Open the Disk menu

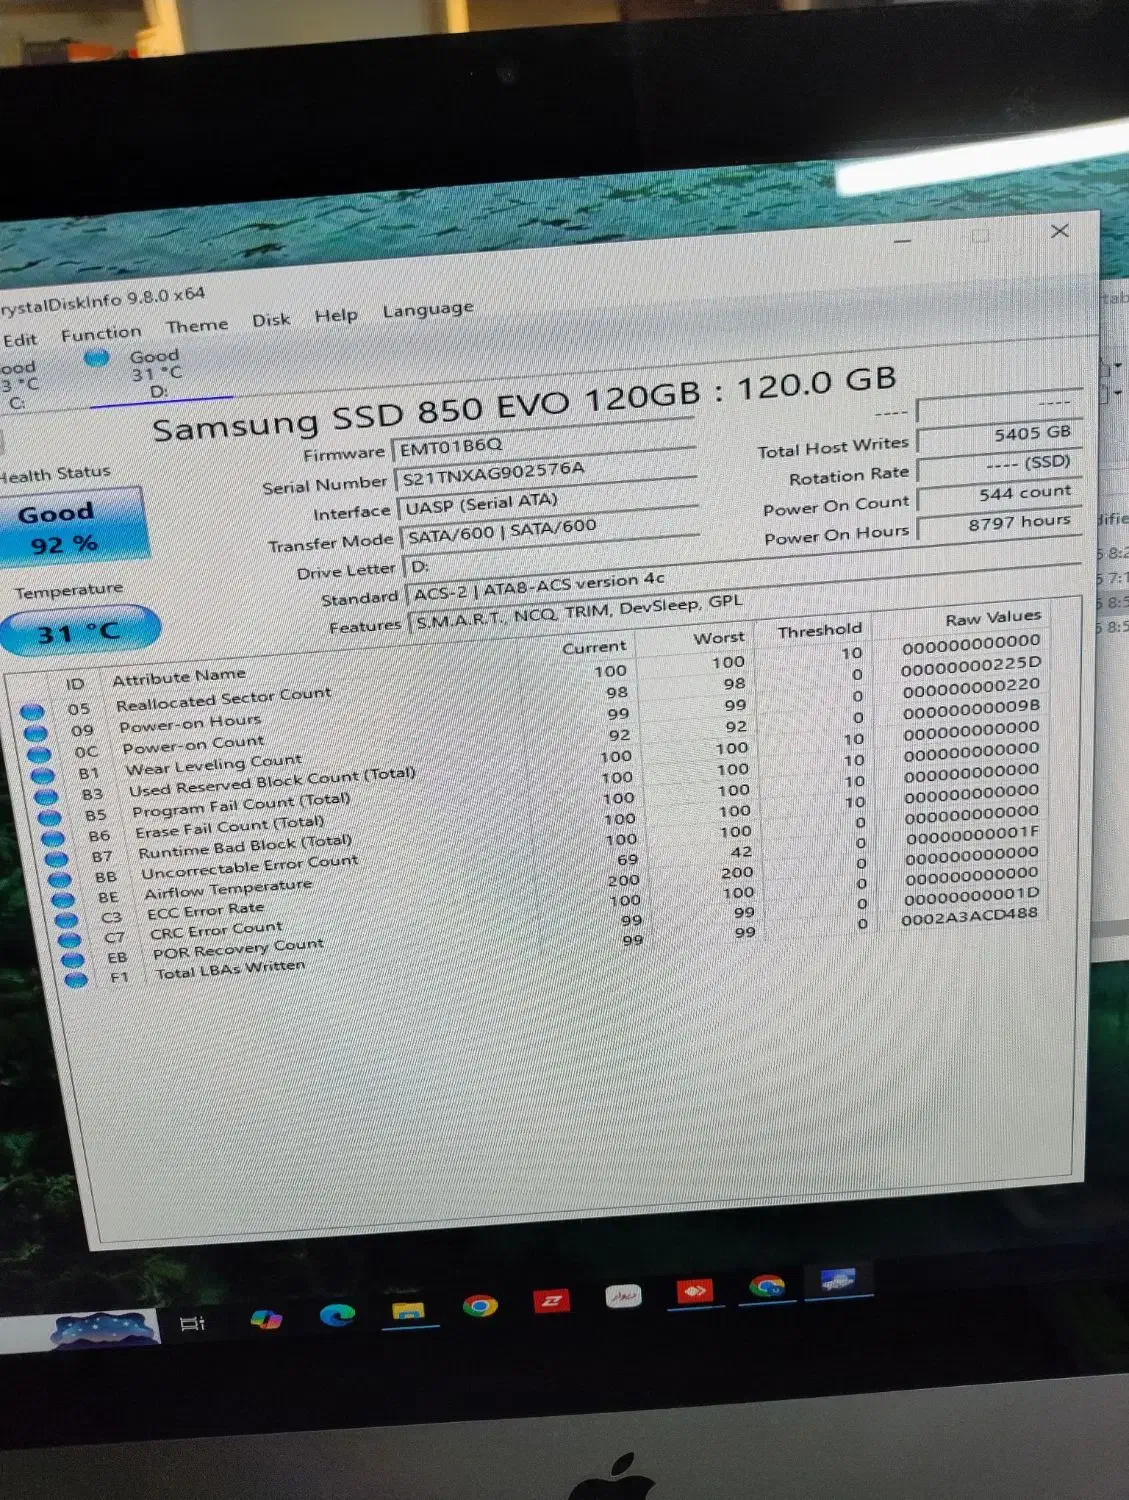[x=270, y=320]
